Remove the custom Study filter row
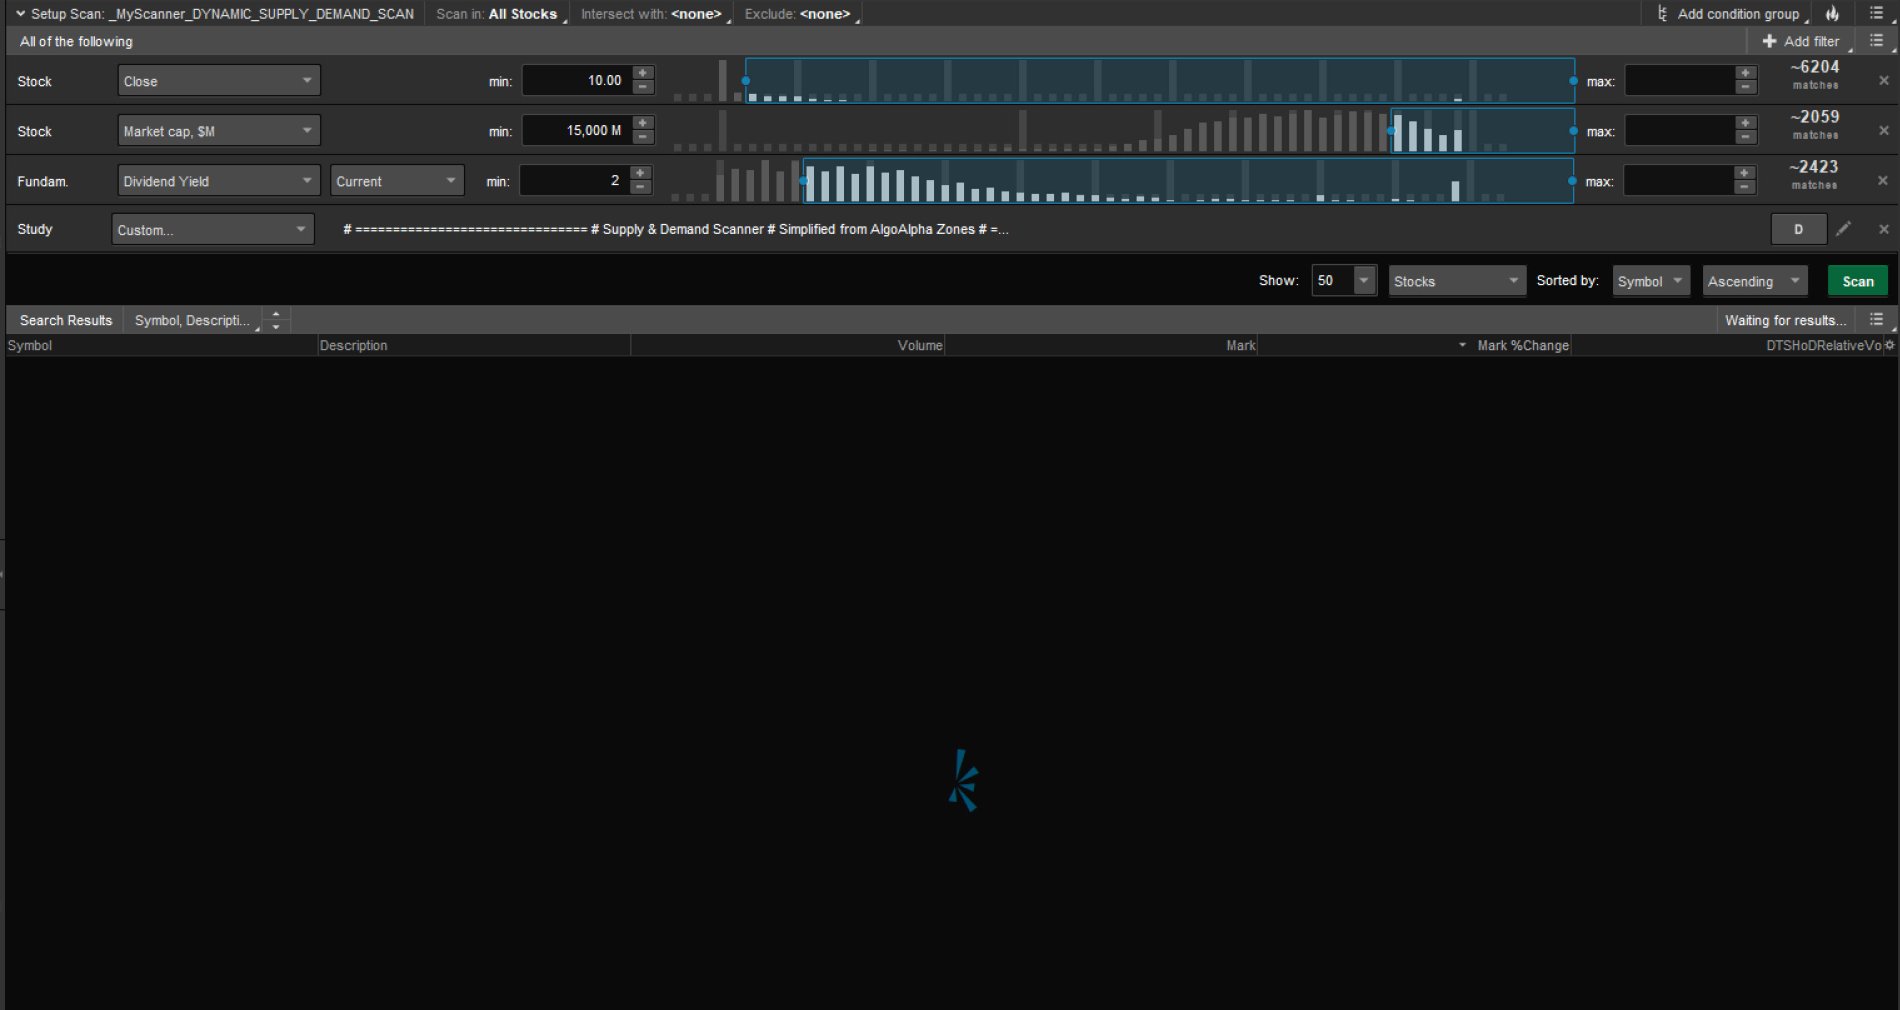This screenshot has width=1900, height=1010. pos(1883,229)
